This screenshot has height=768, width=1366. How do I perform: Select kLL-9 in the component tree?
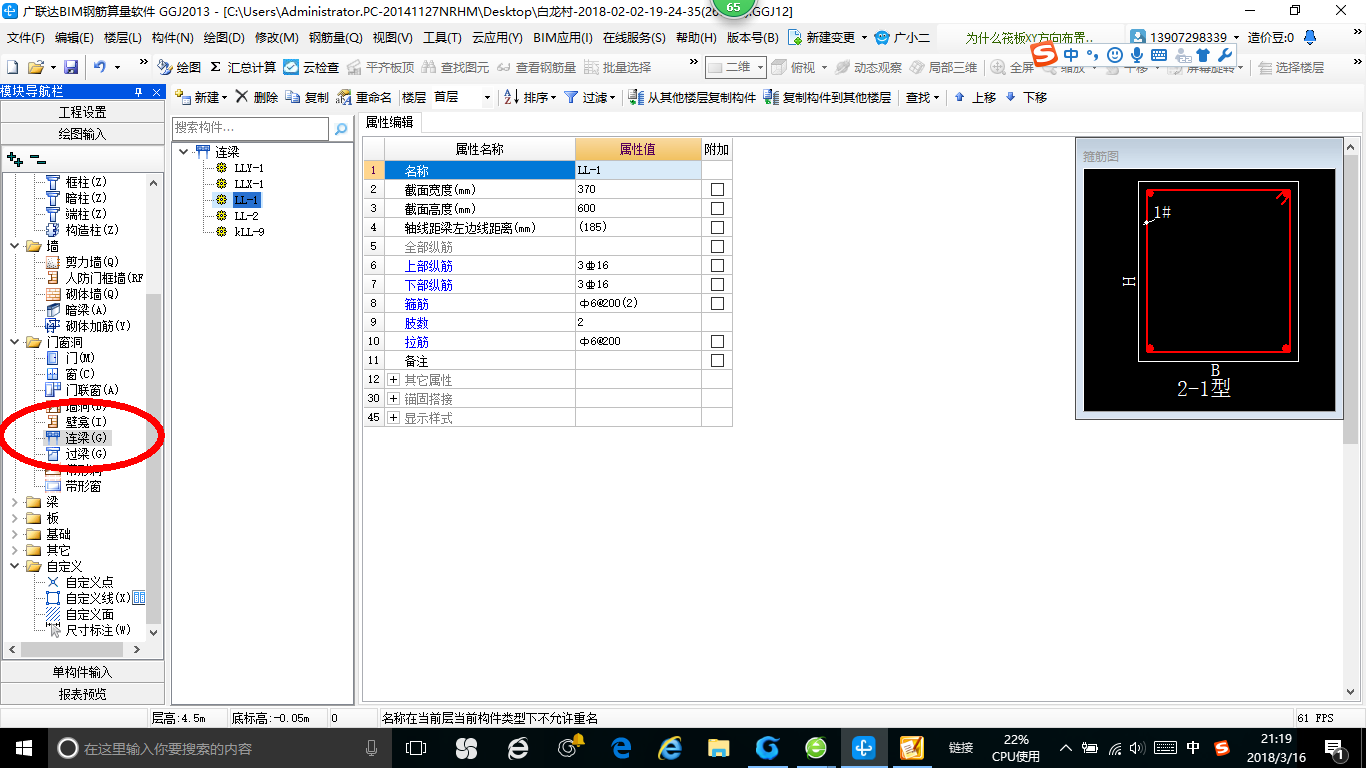[x=249, y=232]
